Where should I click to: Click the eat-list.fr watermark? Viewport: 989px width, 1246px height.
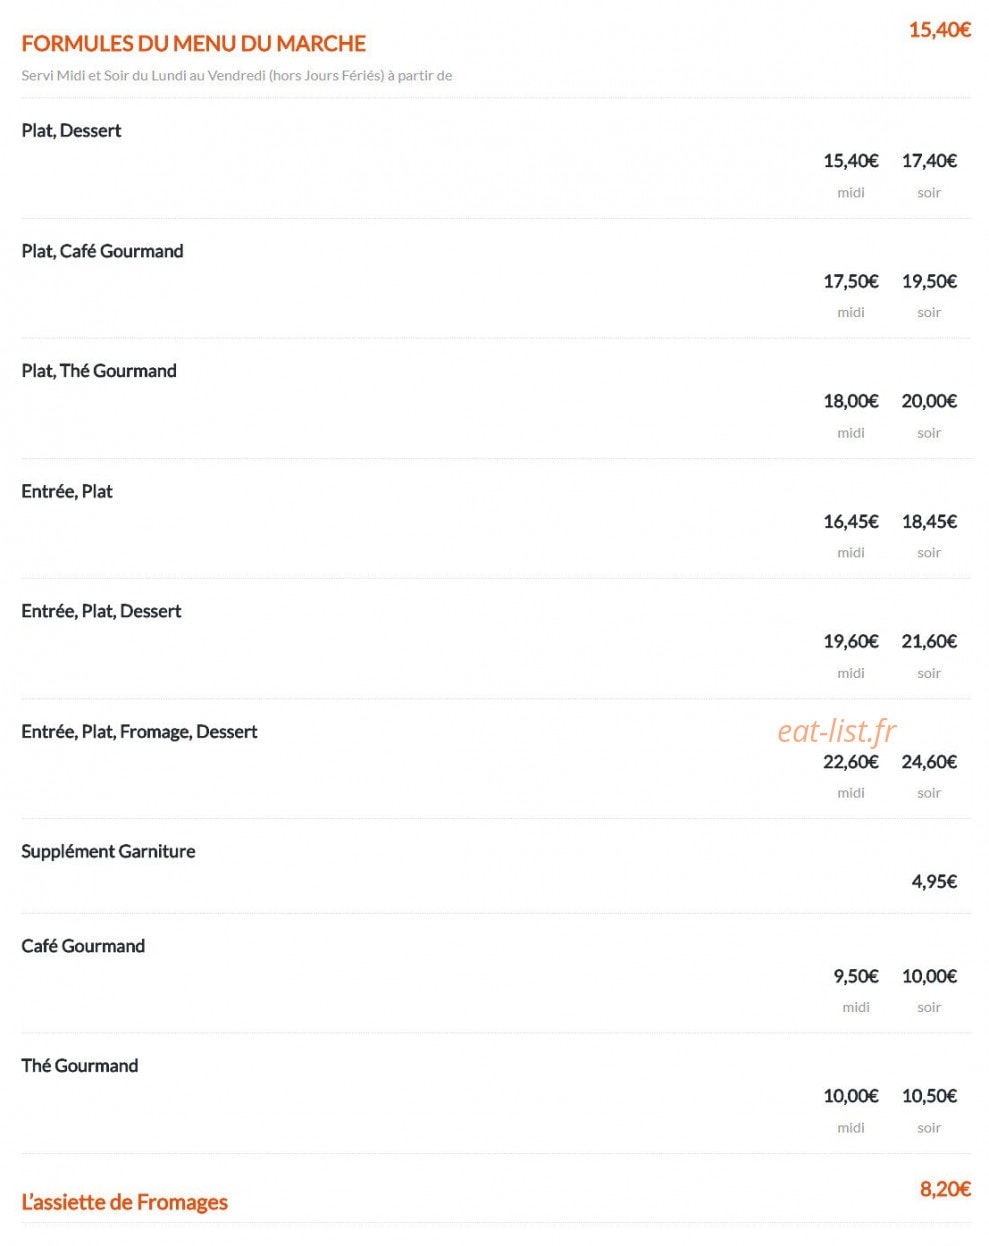[837, 731]
